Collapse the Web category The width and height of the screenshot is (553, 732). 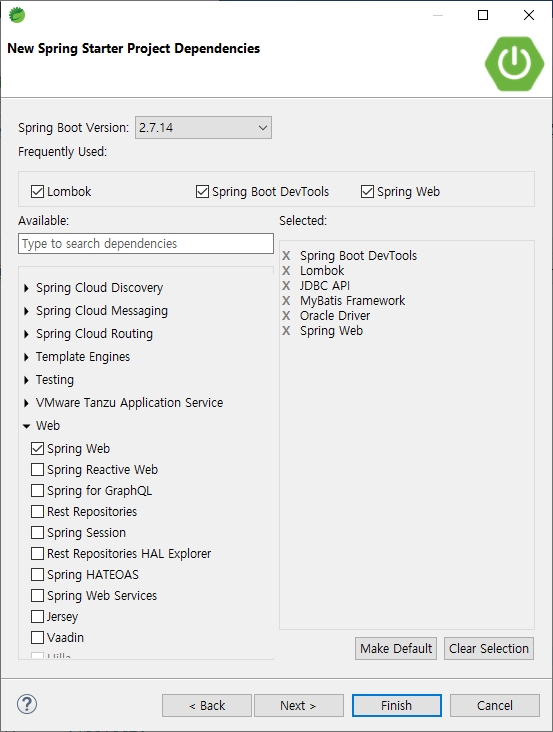tap(26, 426)
